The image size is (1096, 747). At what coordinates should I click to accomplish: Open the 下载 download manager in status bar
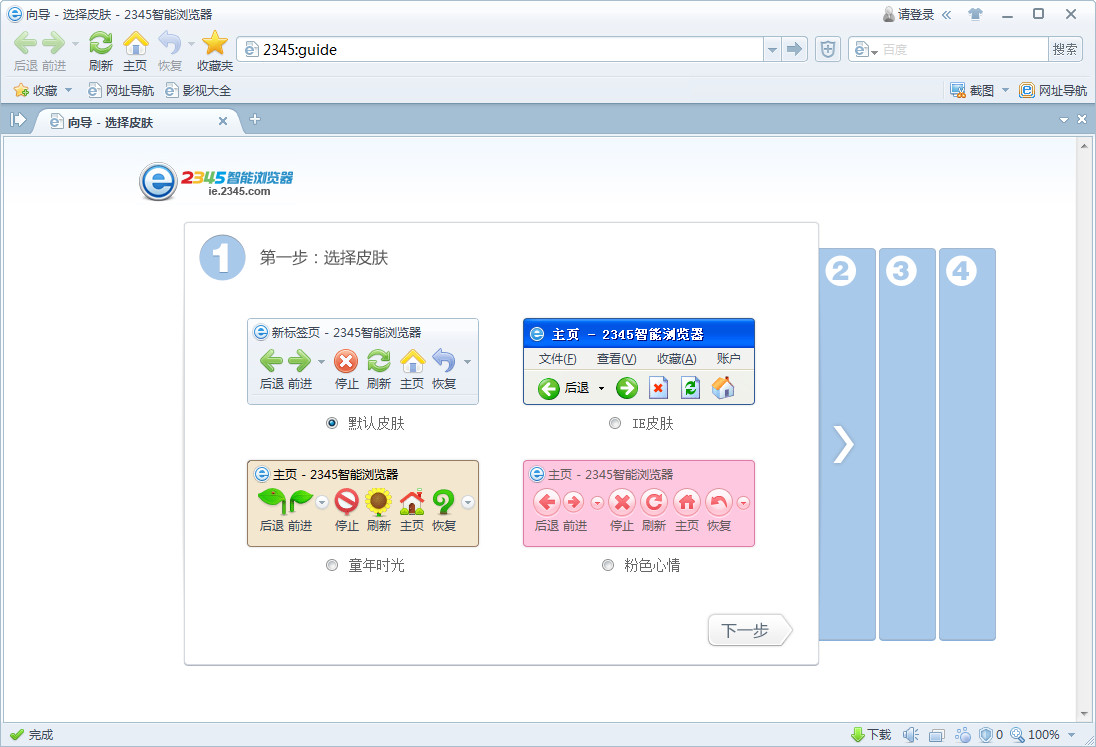click(871, 734)
